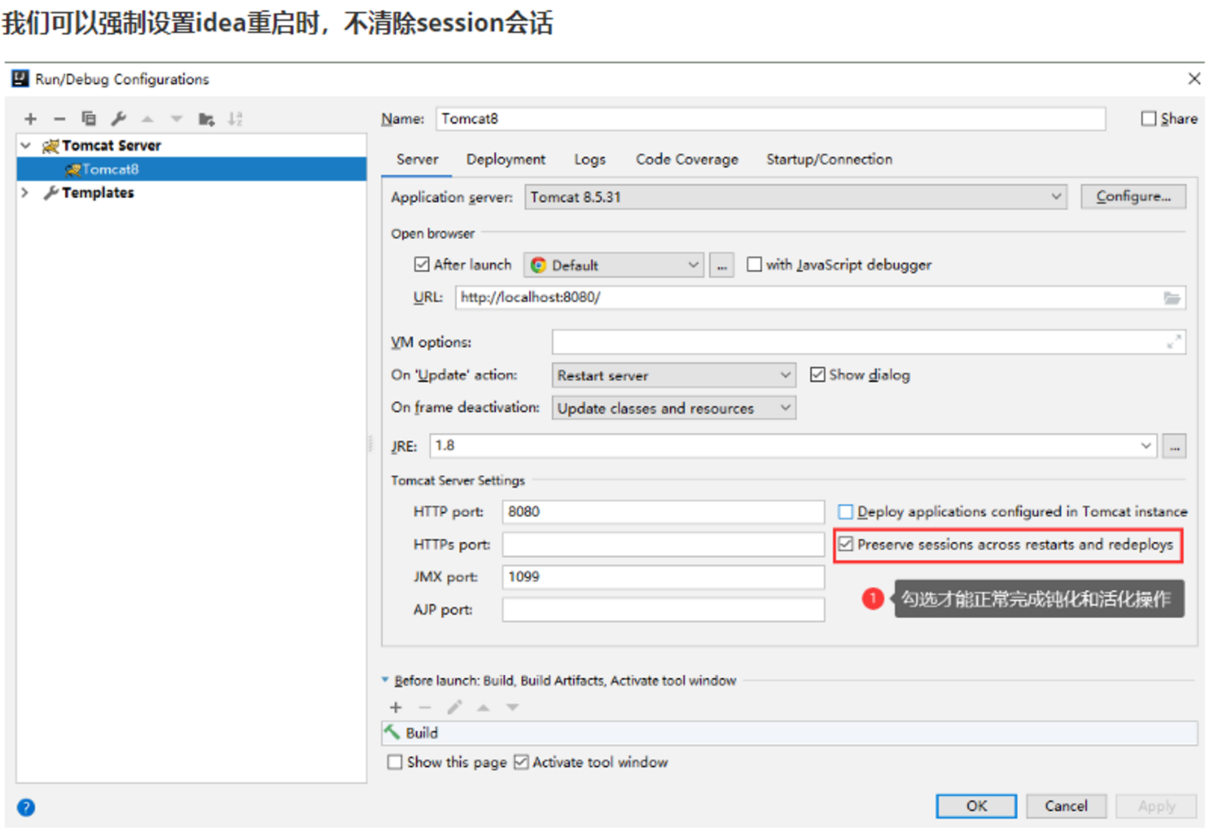
Task: Click Configure... button
Action: 1133,197
